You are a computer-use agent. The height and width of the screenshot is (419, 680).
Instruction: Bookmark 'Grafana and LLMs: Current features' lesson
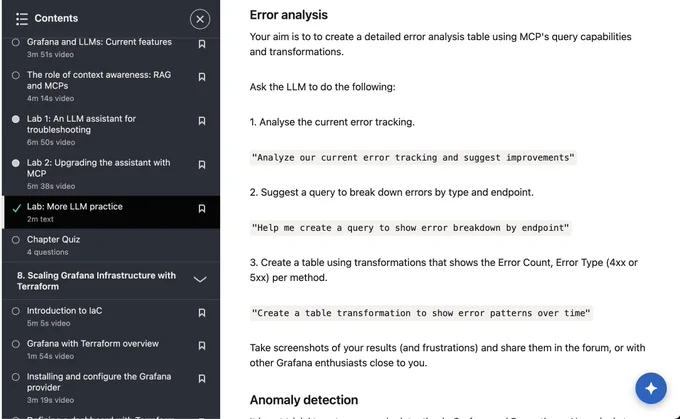(x=202, y=44)
